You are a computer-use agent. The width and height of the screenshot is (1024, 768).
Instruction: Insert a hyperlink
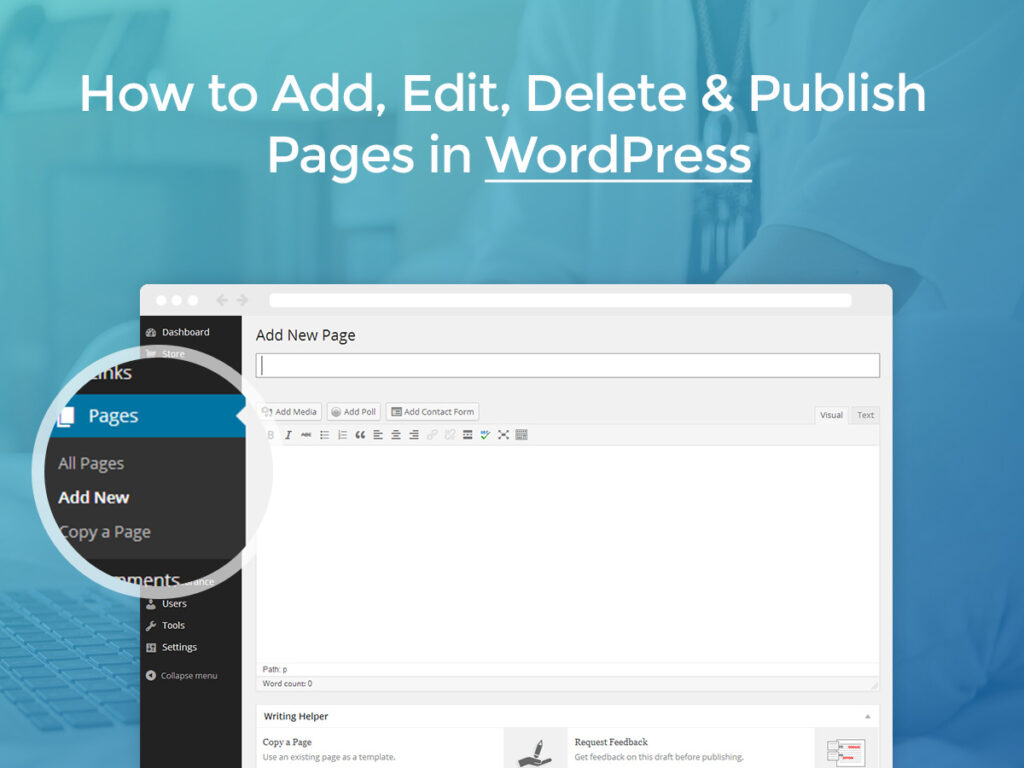(432, 434)
